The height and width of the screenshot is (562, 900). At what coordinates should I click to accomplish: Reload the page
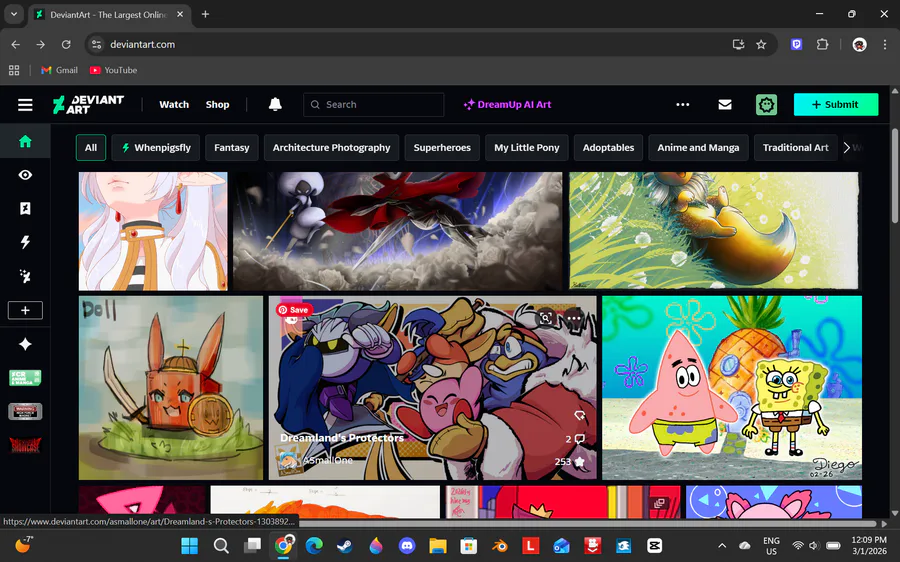pos(66,44)
